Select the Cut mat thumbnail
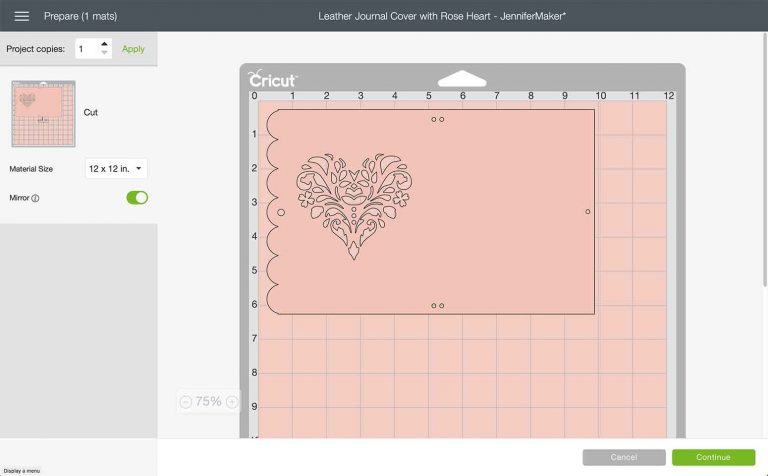Viewport: 768px width, 476px height. pos(44,114)
